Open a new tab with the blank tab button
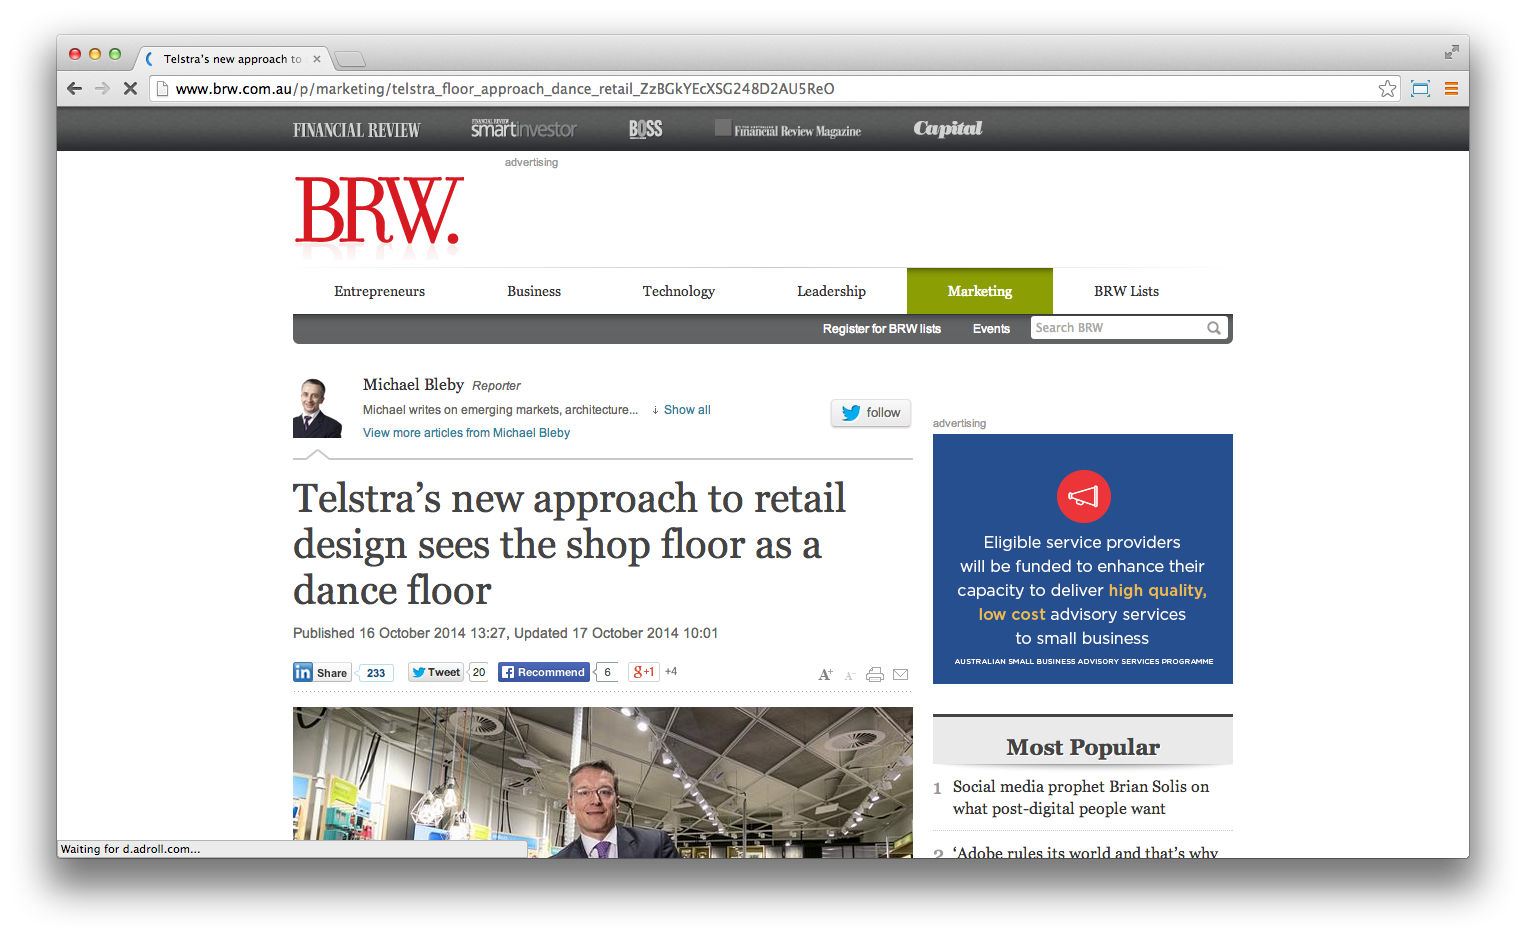Image resolution: width=1526 pixels, height=937 pixels. click(x=350, y=59)
